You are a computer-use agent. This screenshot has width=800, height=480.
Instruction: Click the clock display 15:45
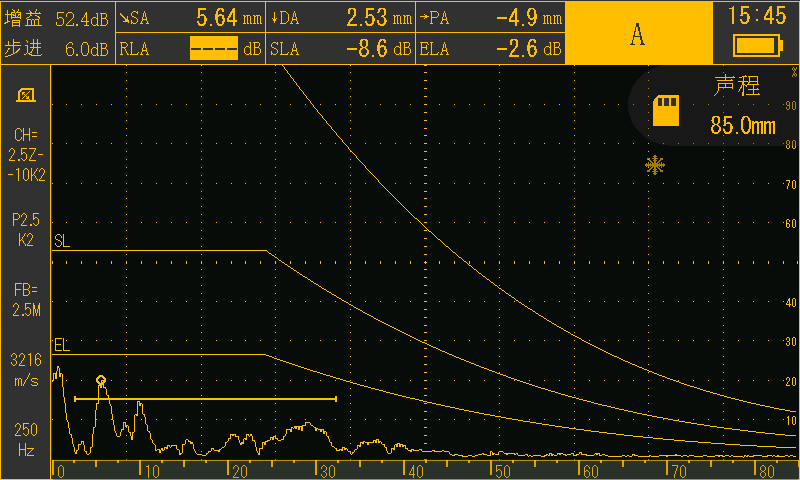click(757, 16)
